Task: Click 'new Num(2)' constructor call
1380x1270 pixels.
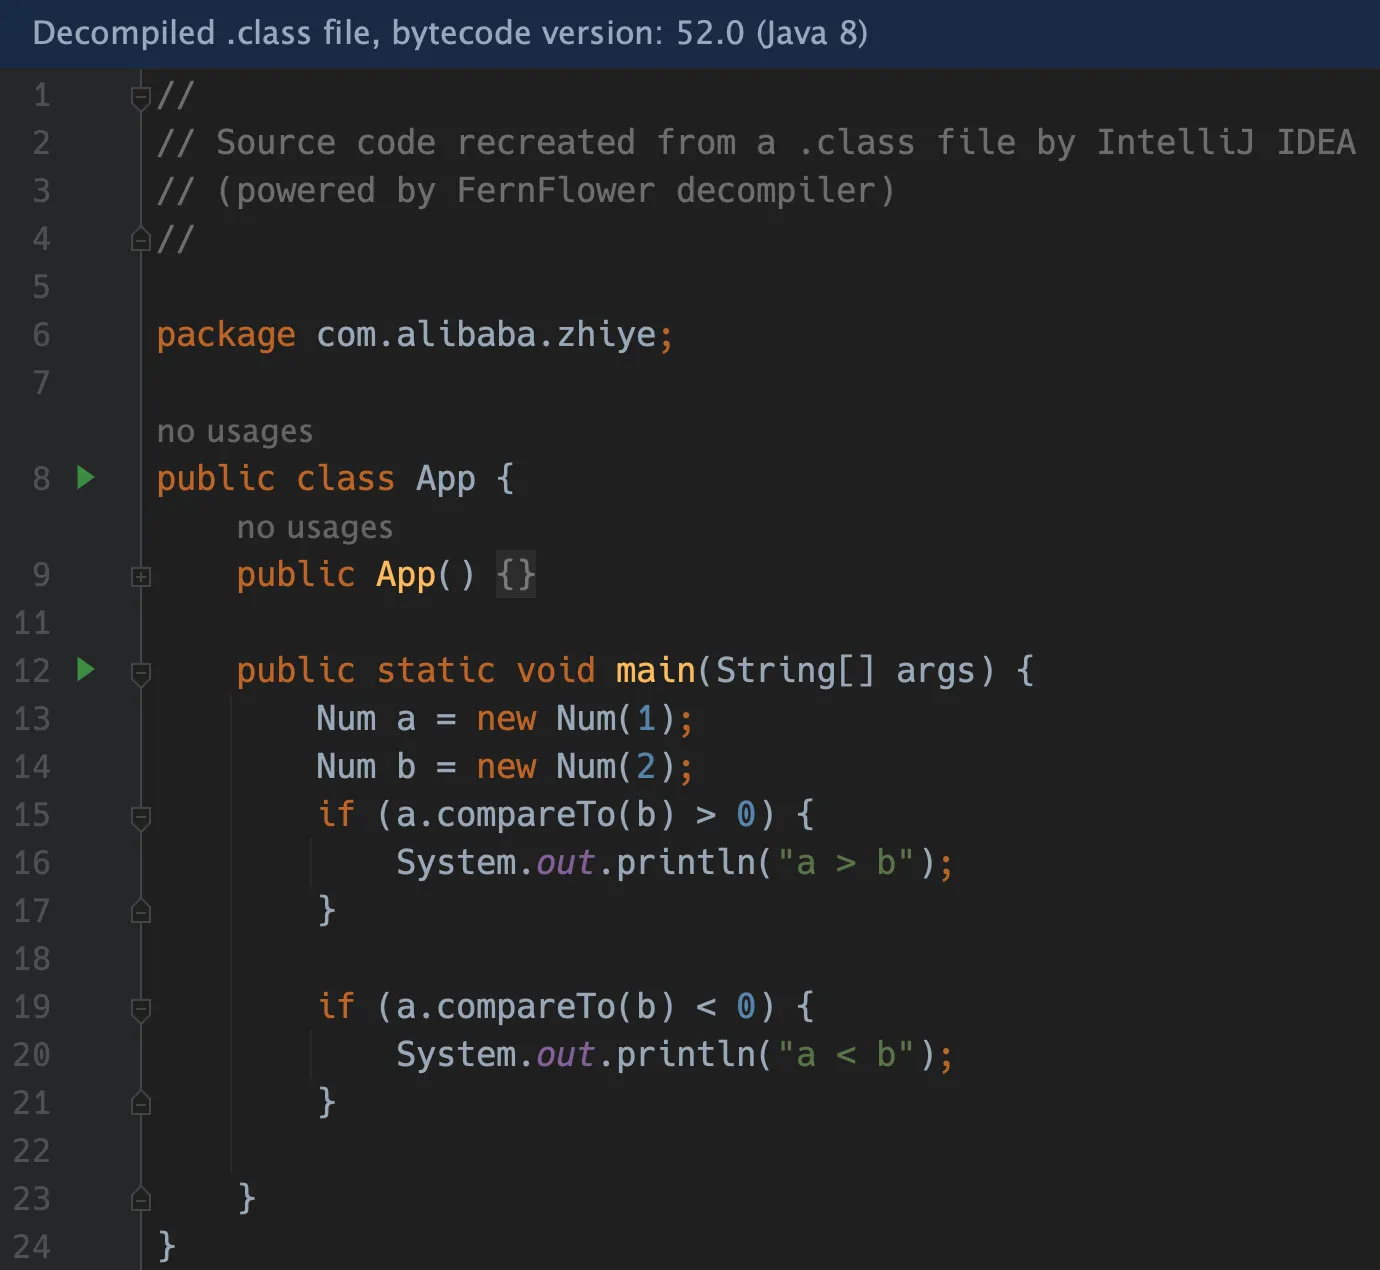Action: pos(576,766)
